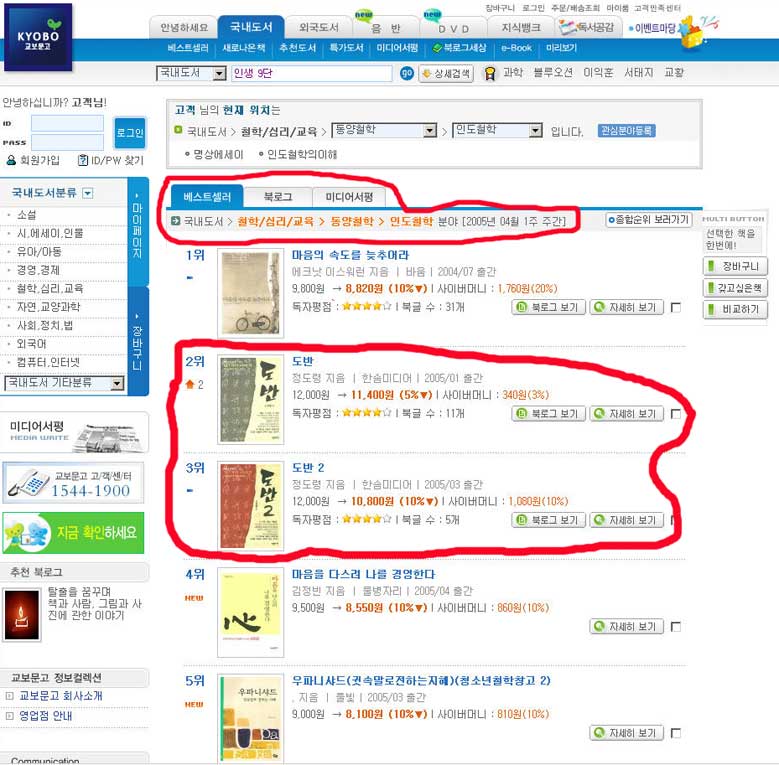Tick checkbox for 마음을 다스려 나를 경영한다
Screen dimensions: 779x765
(676, 627)
